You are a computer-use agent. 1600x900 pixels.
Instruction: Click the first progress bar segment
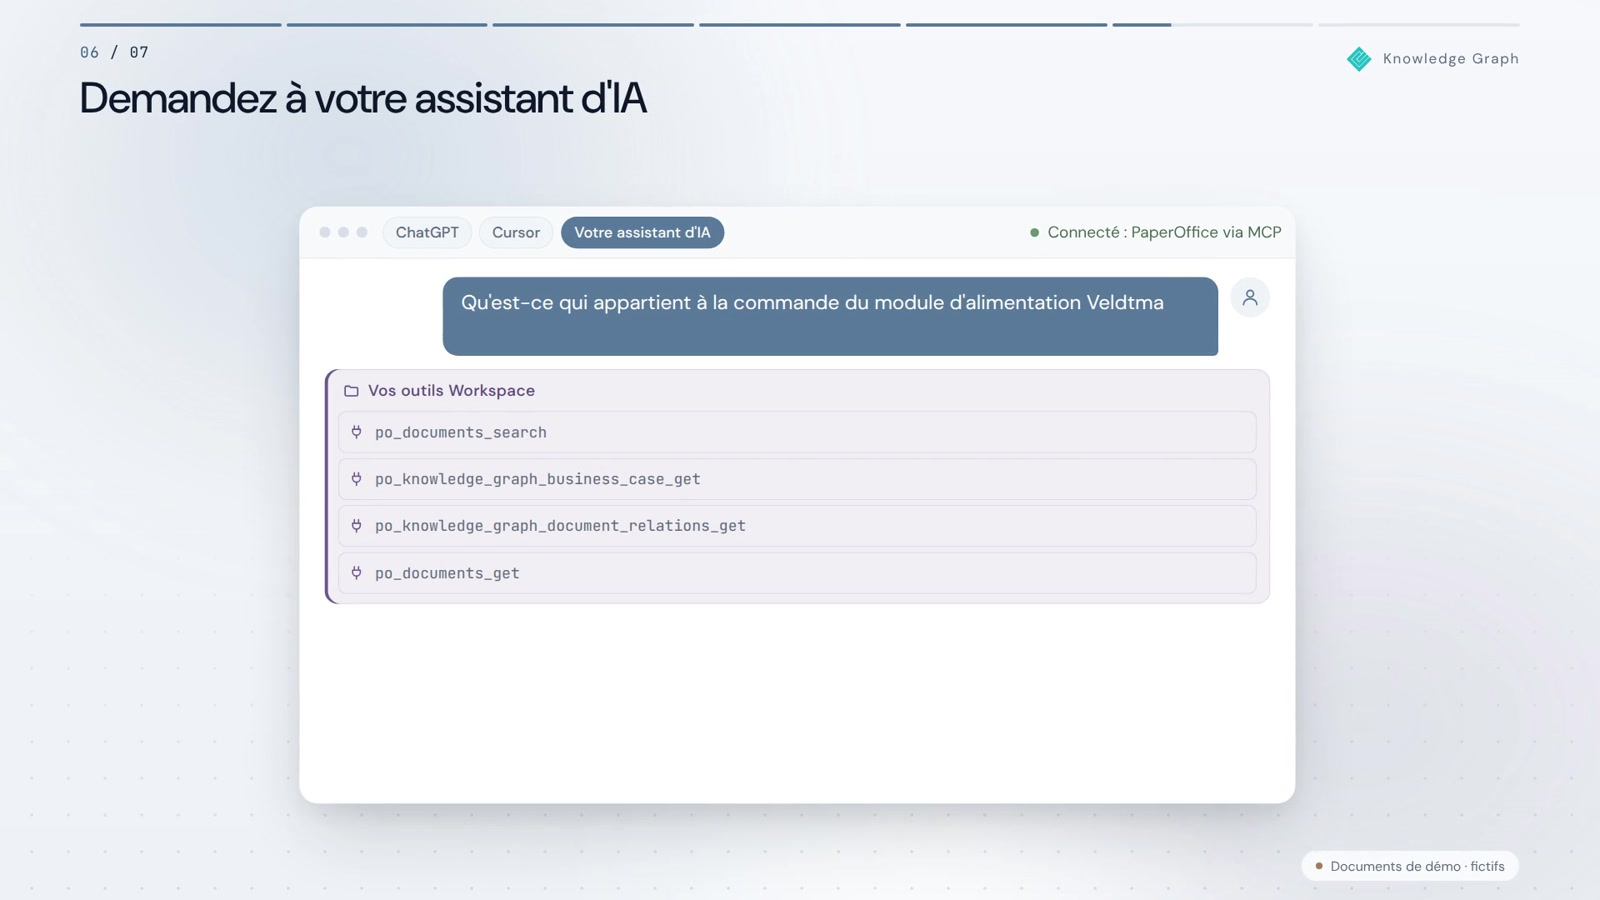(x=180, y=24)
